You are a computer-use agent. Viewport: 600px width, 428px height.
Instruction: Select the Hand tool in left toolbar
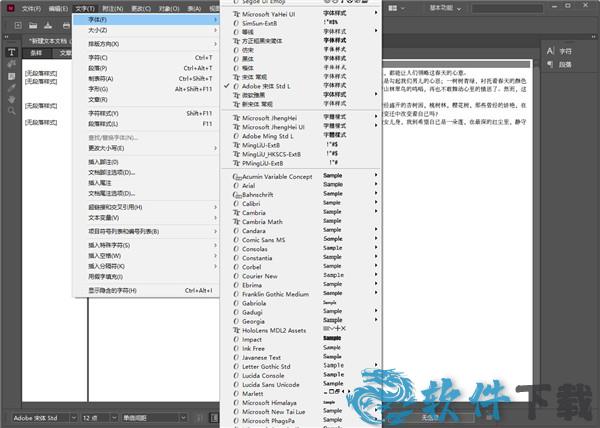[x=11, y=99]
